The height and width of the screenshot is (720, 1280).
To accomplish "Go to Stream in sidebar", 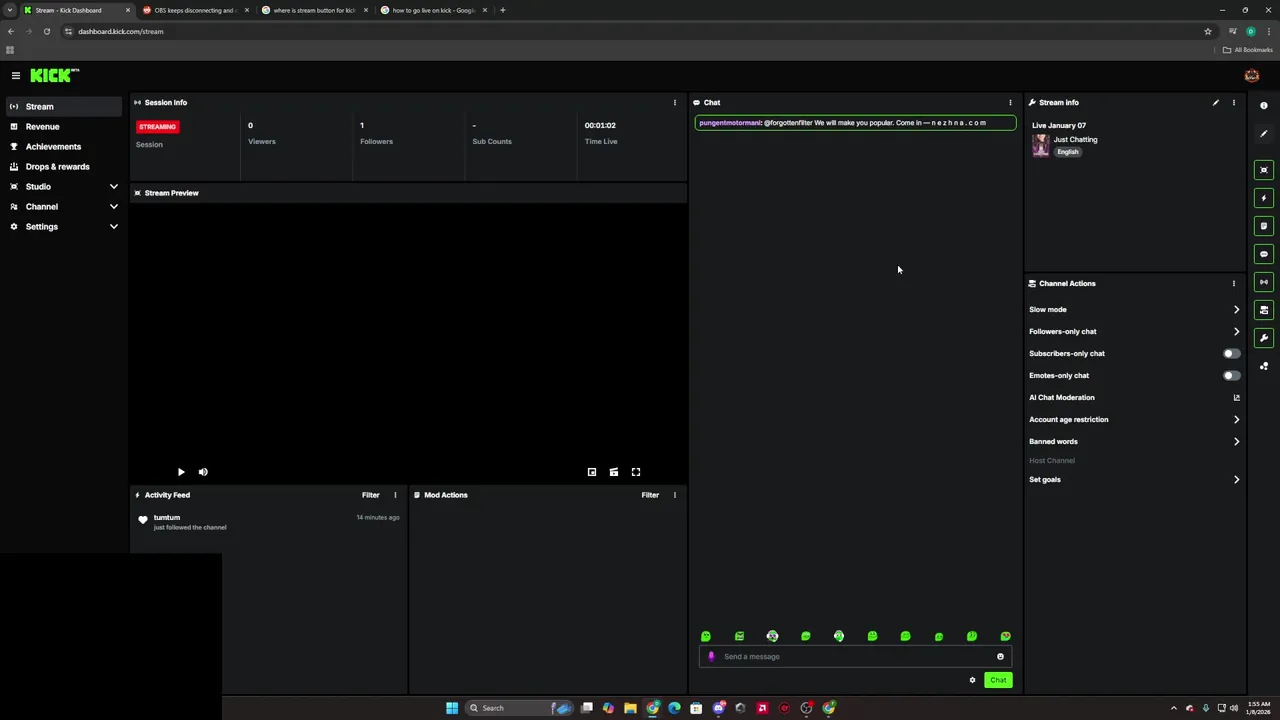I will [x=64, y=107].
